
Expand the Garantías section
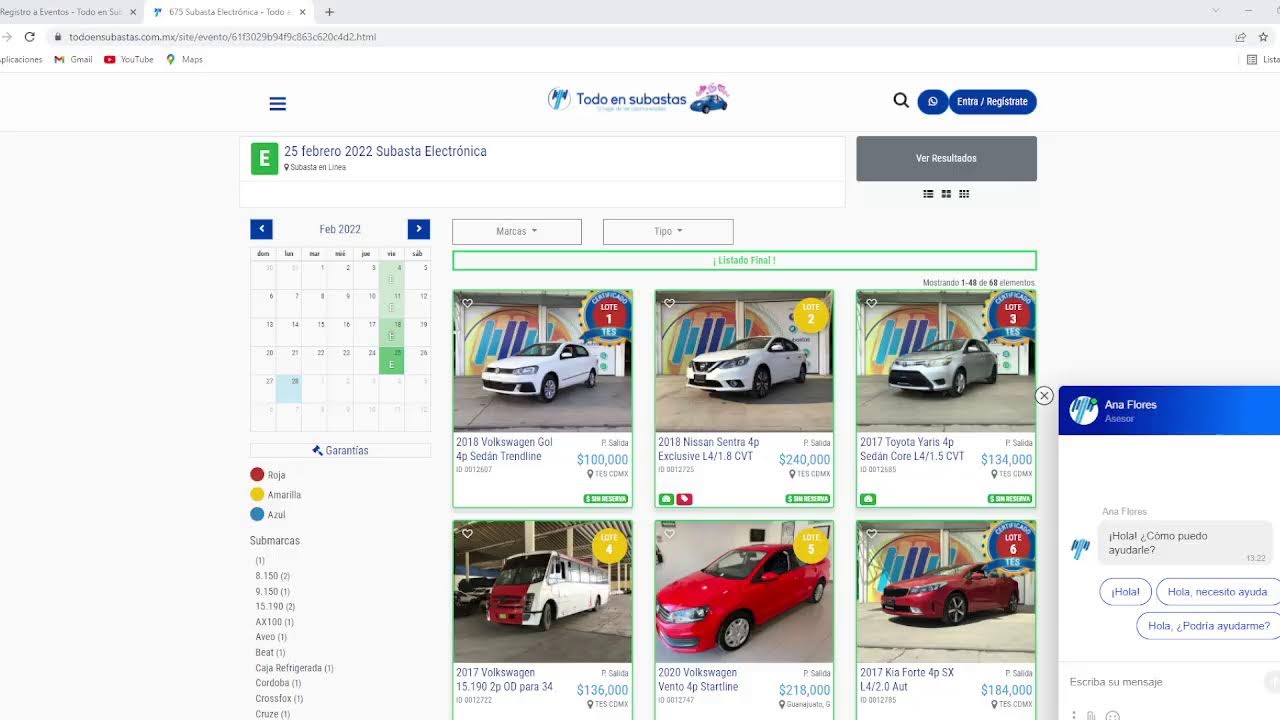click(x=340, y=451)
